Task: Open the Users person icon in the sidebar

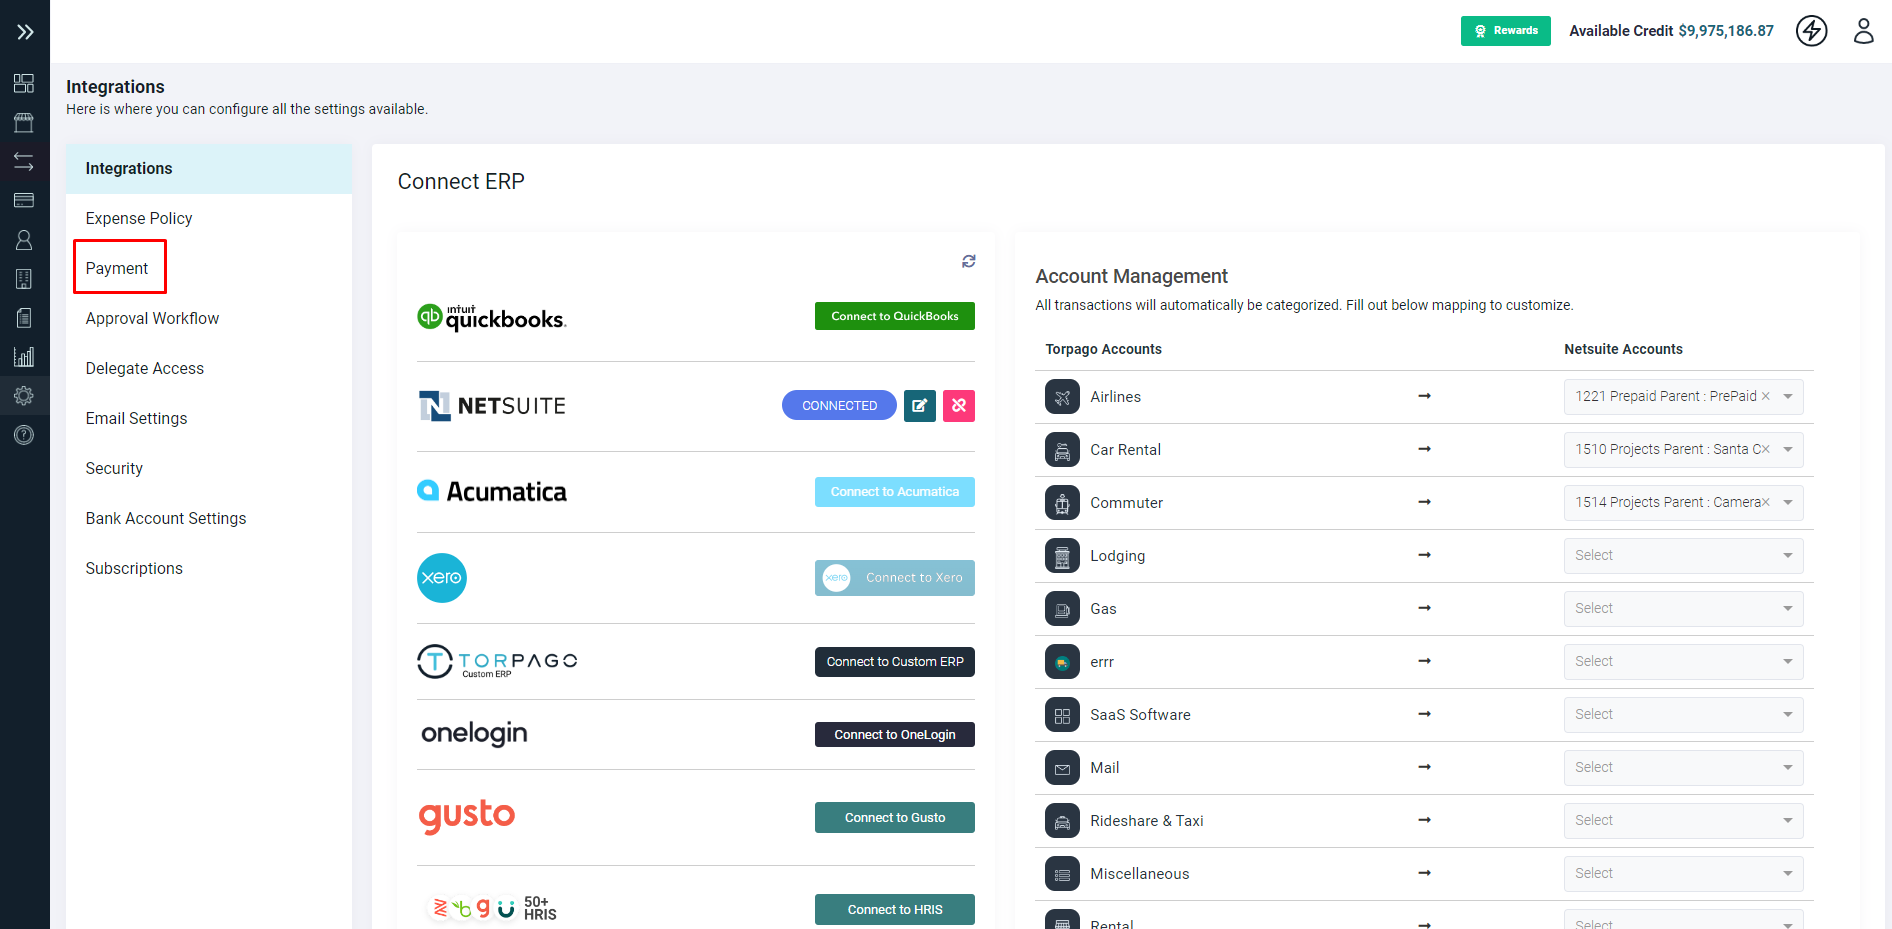Action: (x=24, y=239)
